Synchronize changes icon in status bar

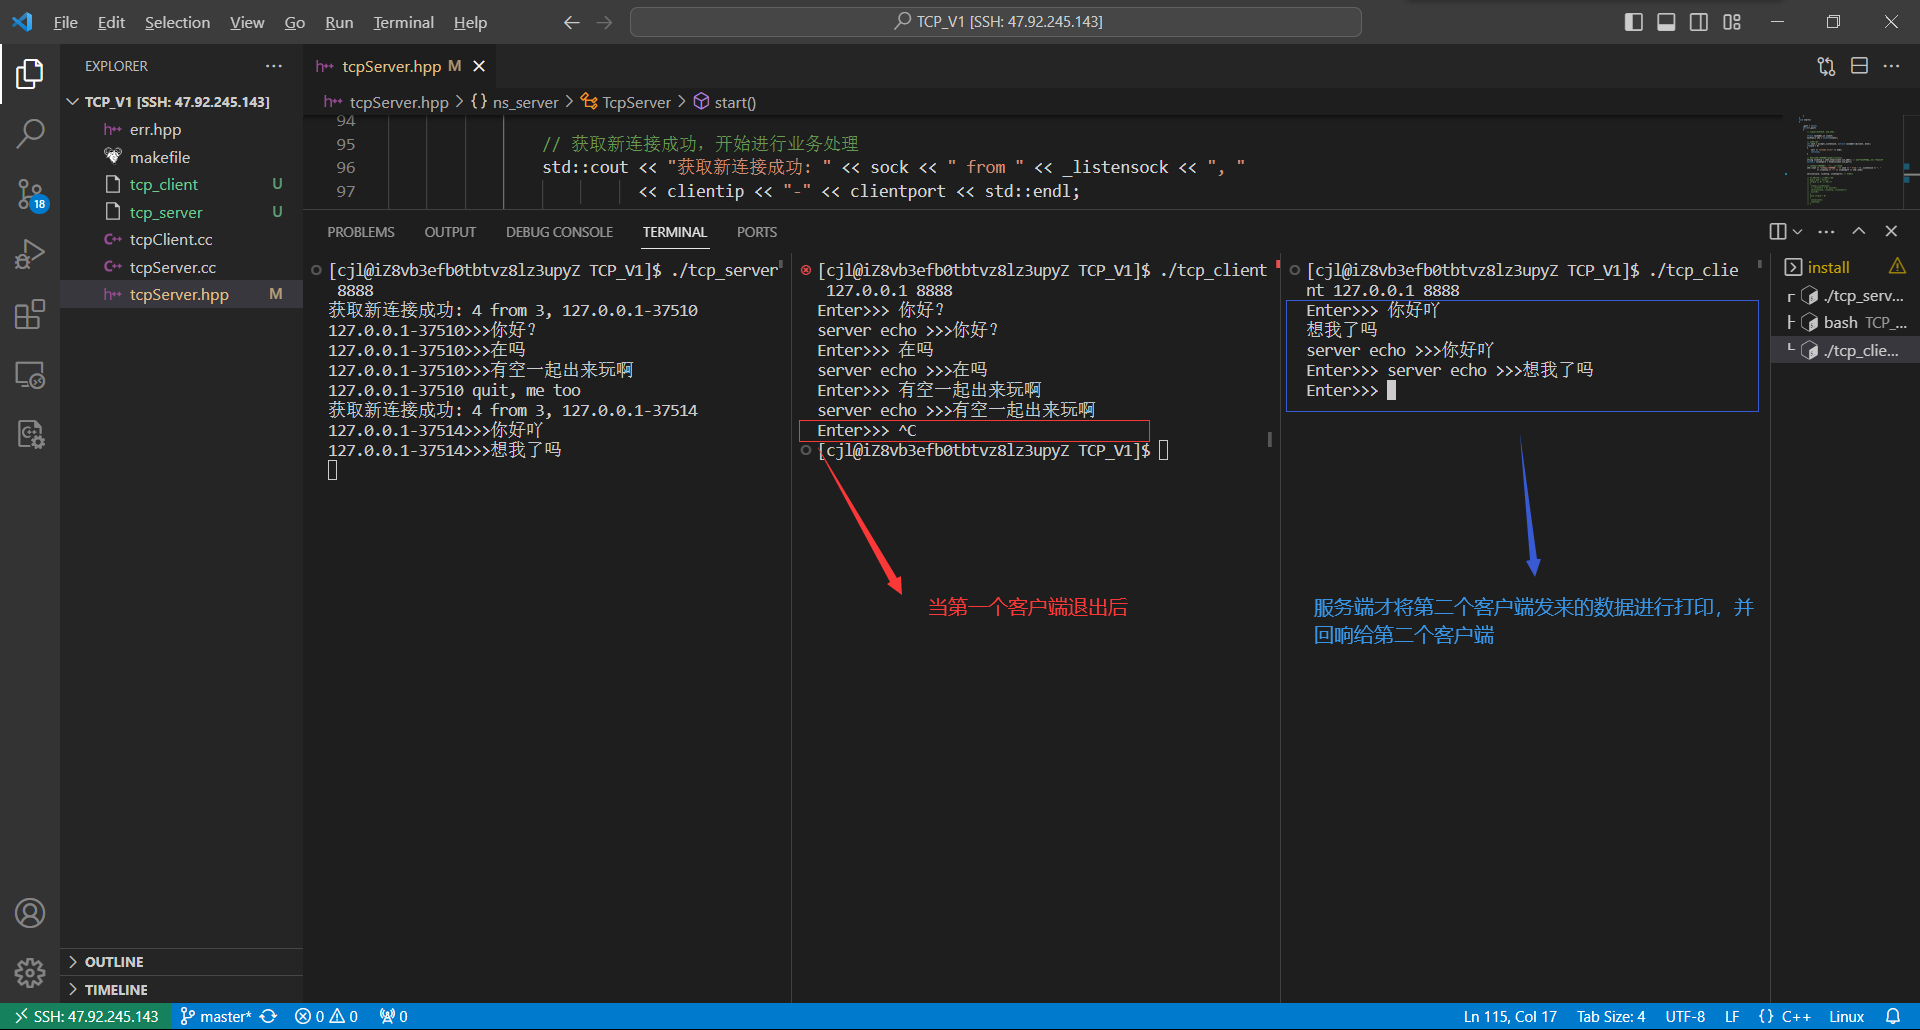pos(268,1016)
